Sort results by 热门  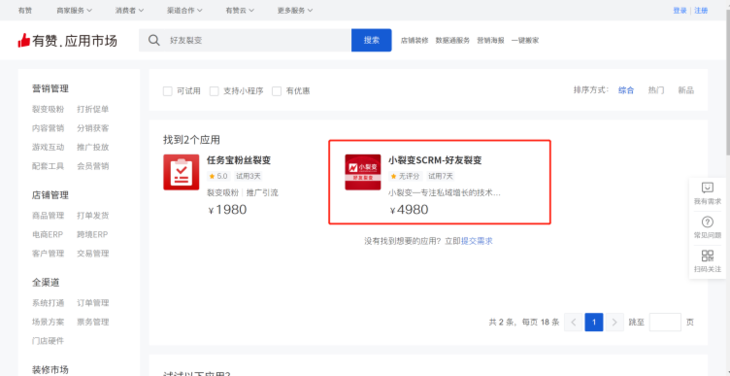pyautogui.click(x=656, y=90)
